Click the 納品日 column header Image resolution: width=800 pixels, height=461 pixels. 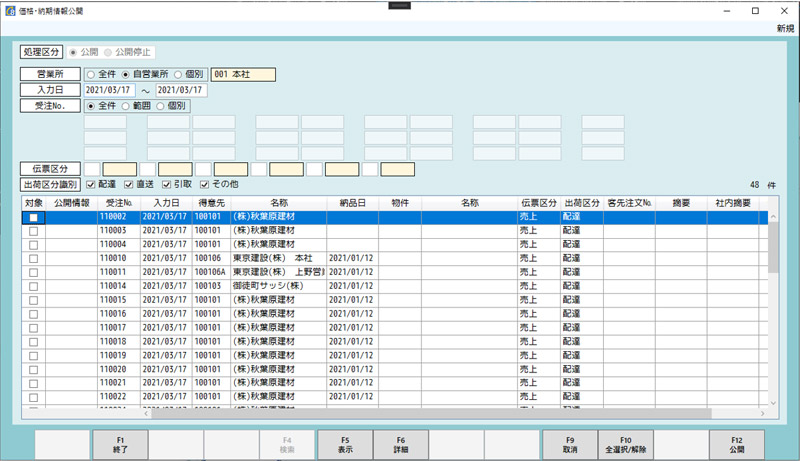353,203
